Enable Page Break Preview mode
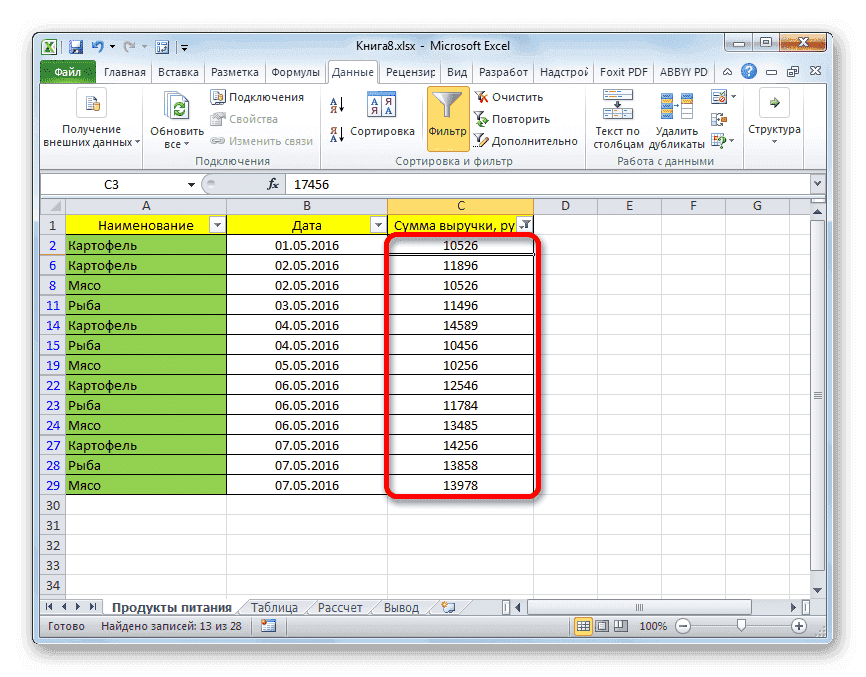Screen dimensions: 866x677 pos(620,625)
